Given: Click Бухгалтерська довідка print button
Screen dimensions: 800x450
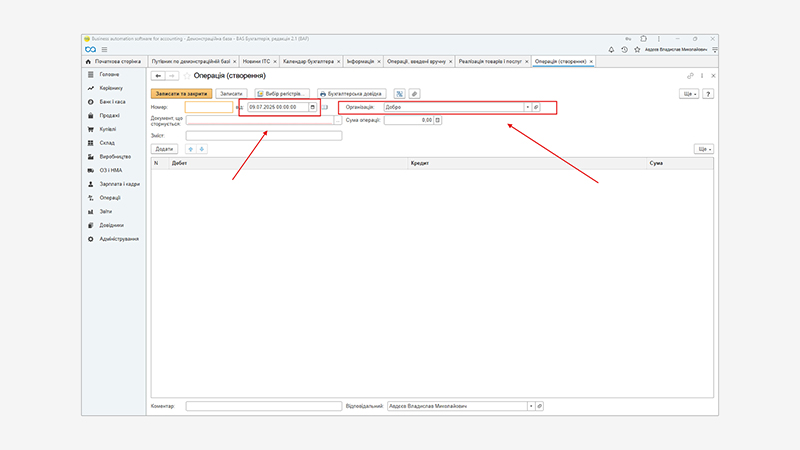Looking at the screenshot, I should coord(352,94).
